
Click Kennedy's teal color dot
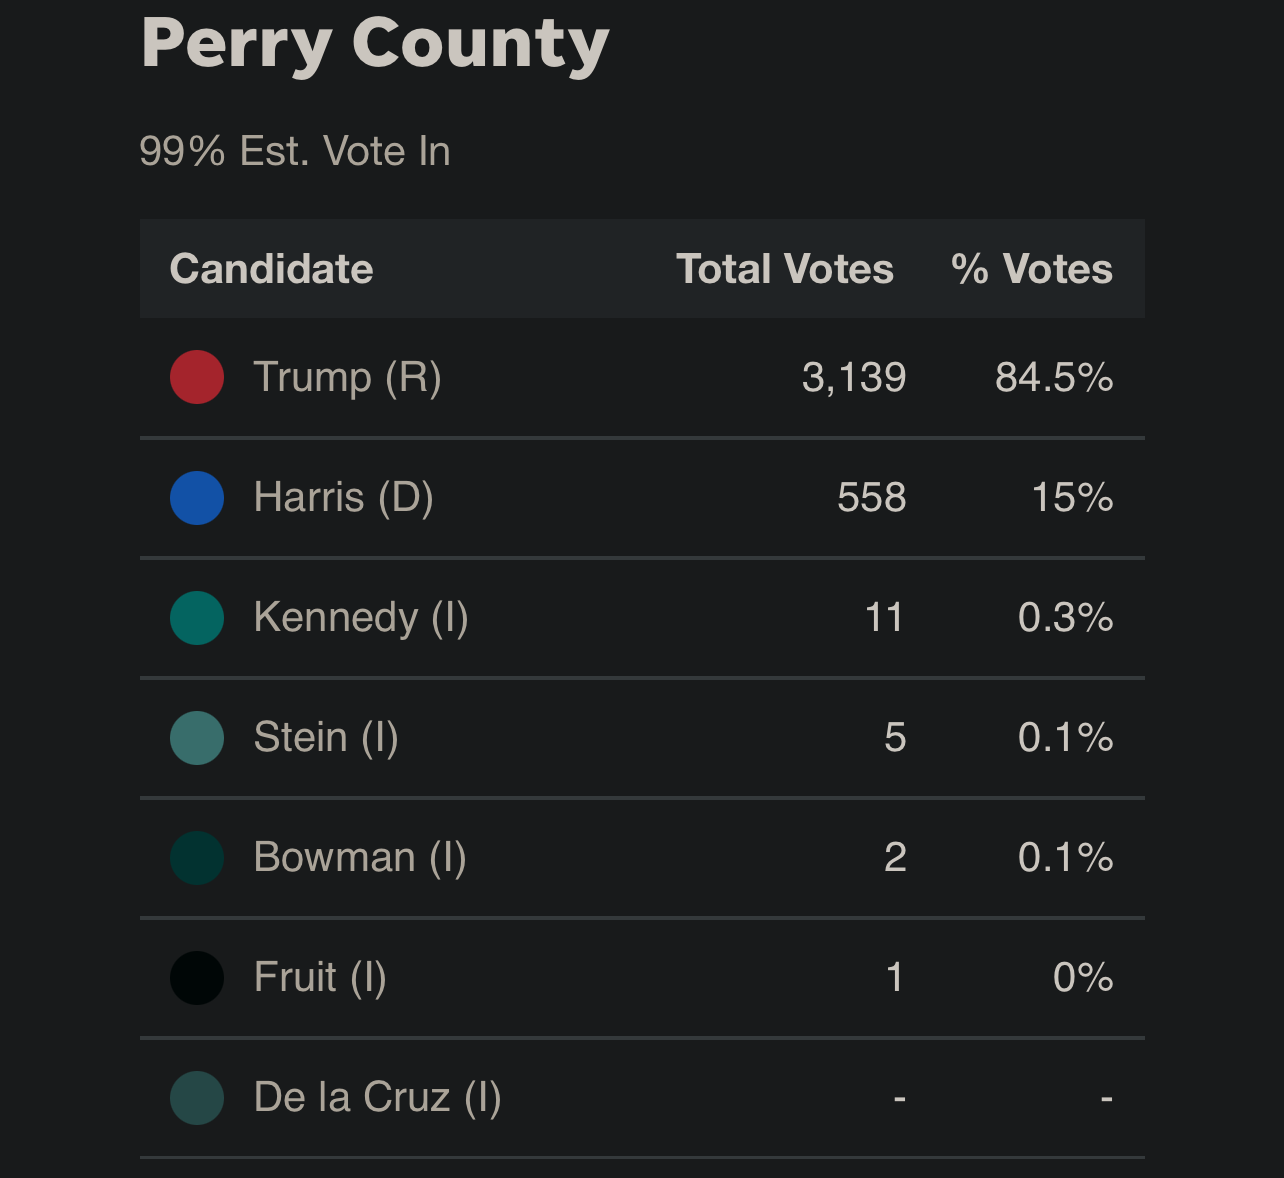point(197,618)
